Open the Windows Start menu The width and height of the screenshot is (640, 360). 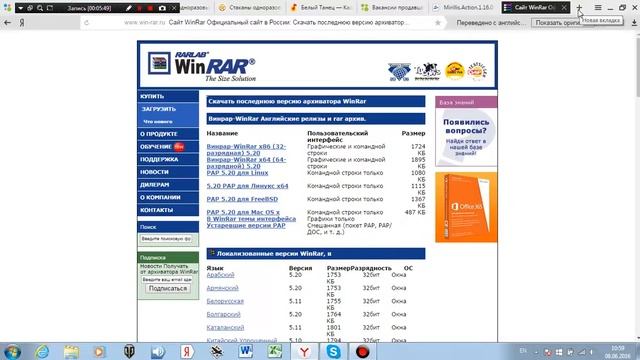[x=12, y=351]
